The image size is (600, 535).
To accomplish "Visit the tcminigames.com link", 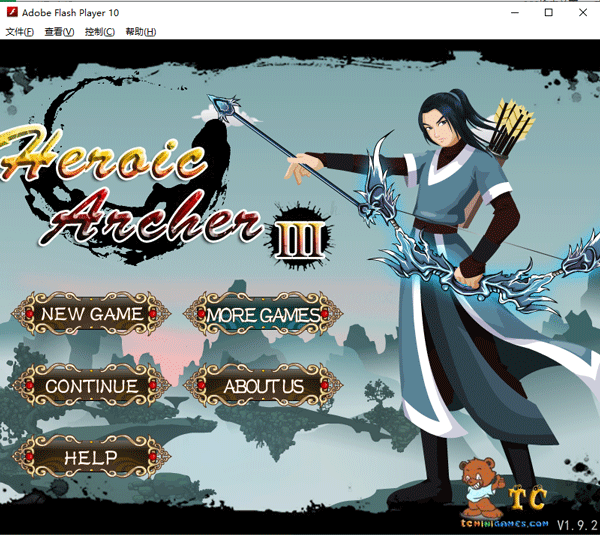I will [x=504, y=524].
